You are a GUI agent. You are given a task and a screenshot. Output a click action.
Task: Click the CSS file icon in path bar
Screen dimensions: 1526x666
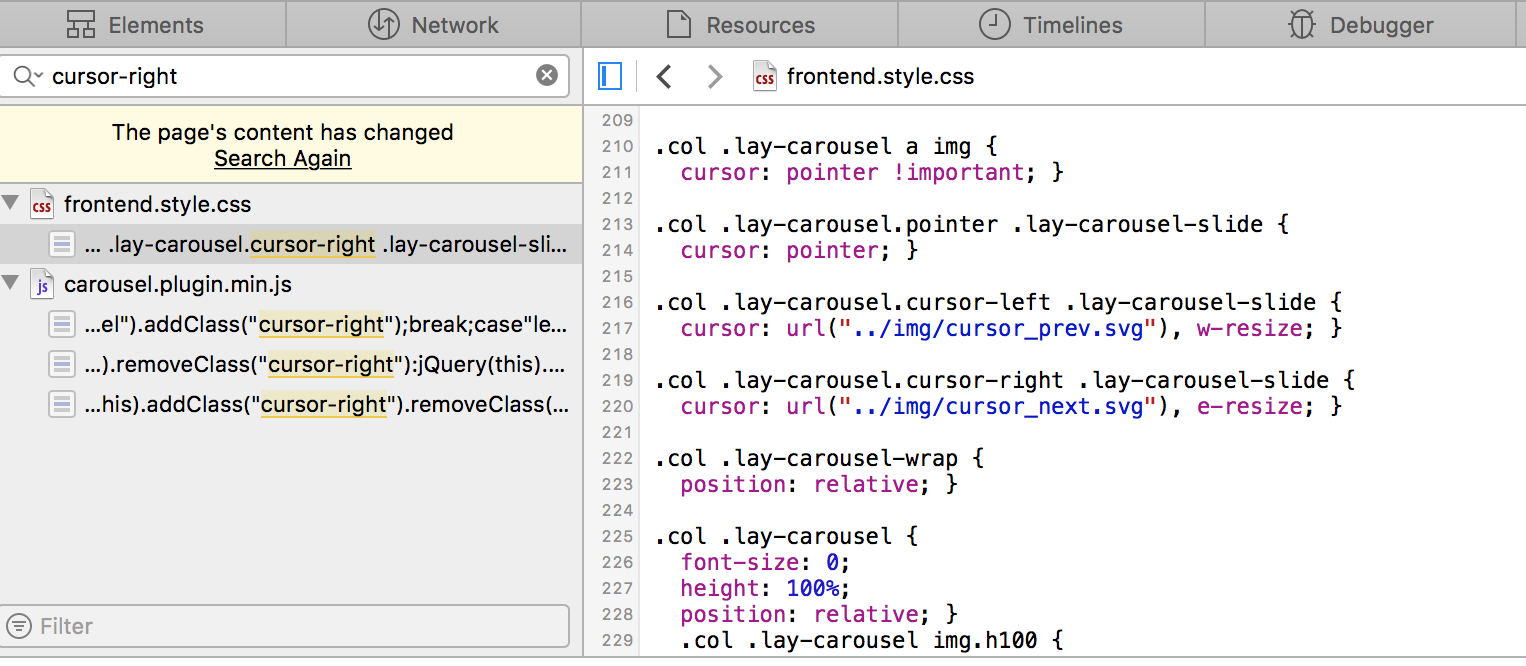coord(765,76)
